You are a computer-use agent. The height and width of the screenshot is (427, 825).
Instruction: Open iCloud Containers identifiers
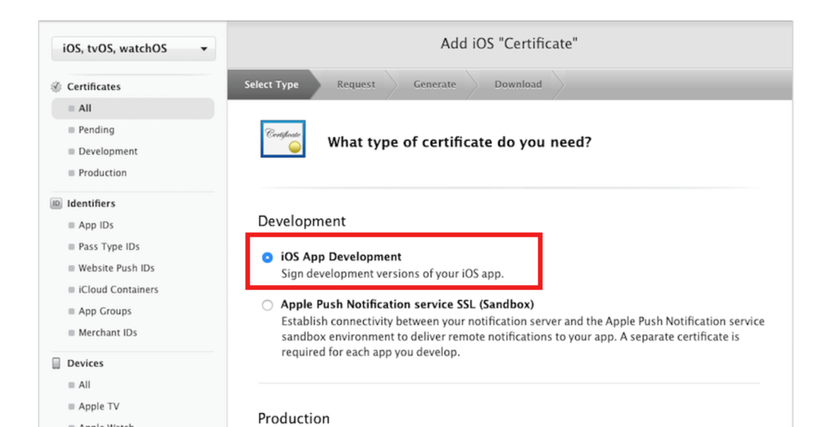(x=118, y=290)
